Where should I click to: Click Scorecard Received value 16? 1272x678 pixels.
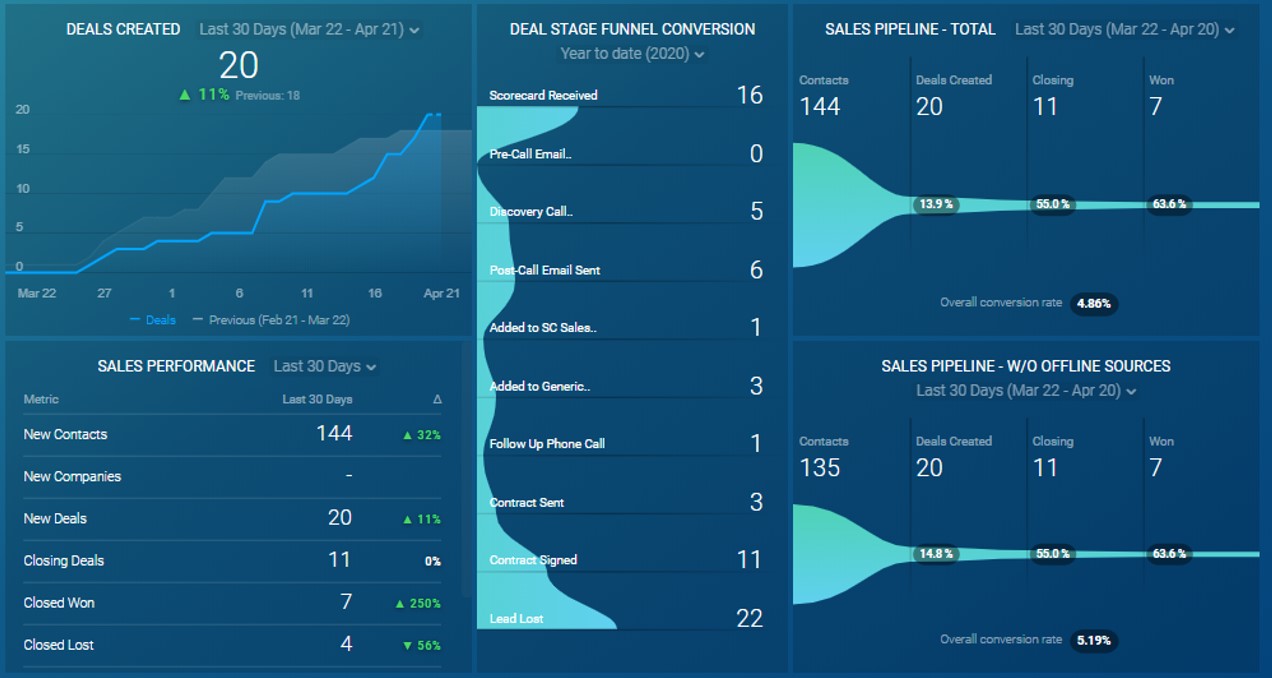coord(749,95)
